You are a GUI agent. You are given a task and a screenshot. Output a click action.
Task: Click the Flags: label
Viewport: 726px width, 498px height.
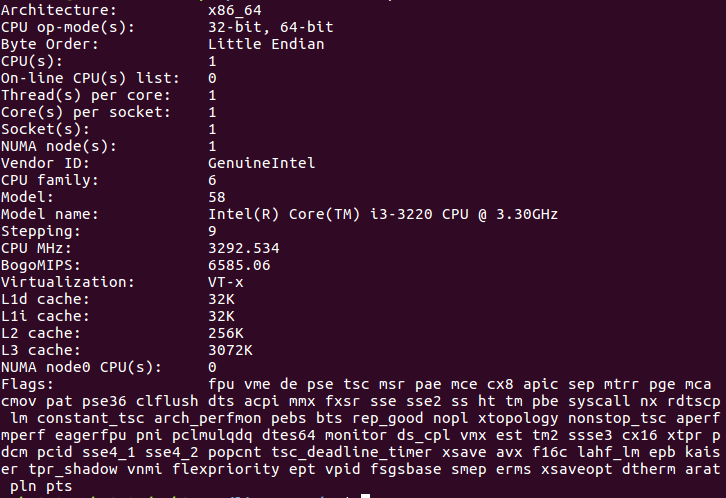point(27,384)
